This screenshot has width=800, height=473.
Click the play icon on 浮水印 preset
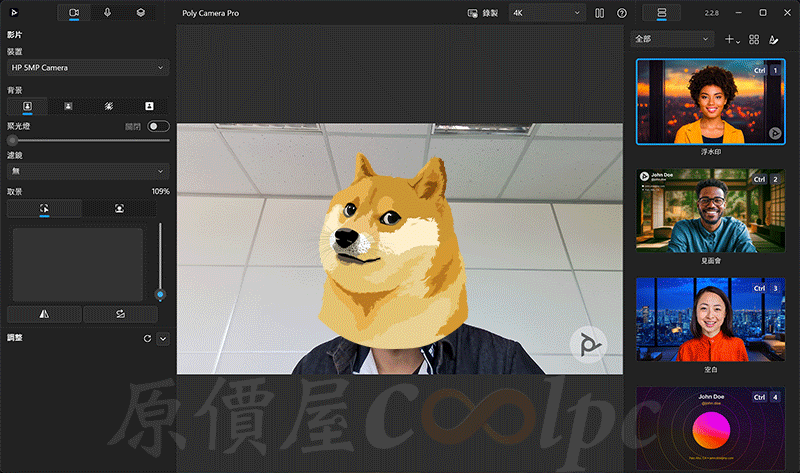point(774,133)
